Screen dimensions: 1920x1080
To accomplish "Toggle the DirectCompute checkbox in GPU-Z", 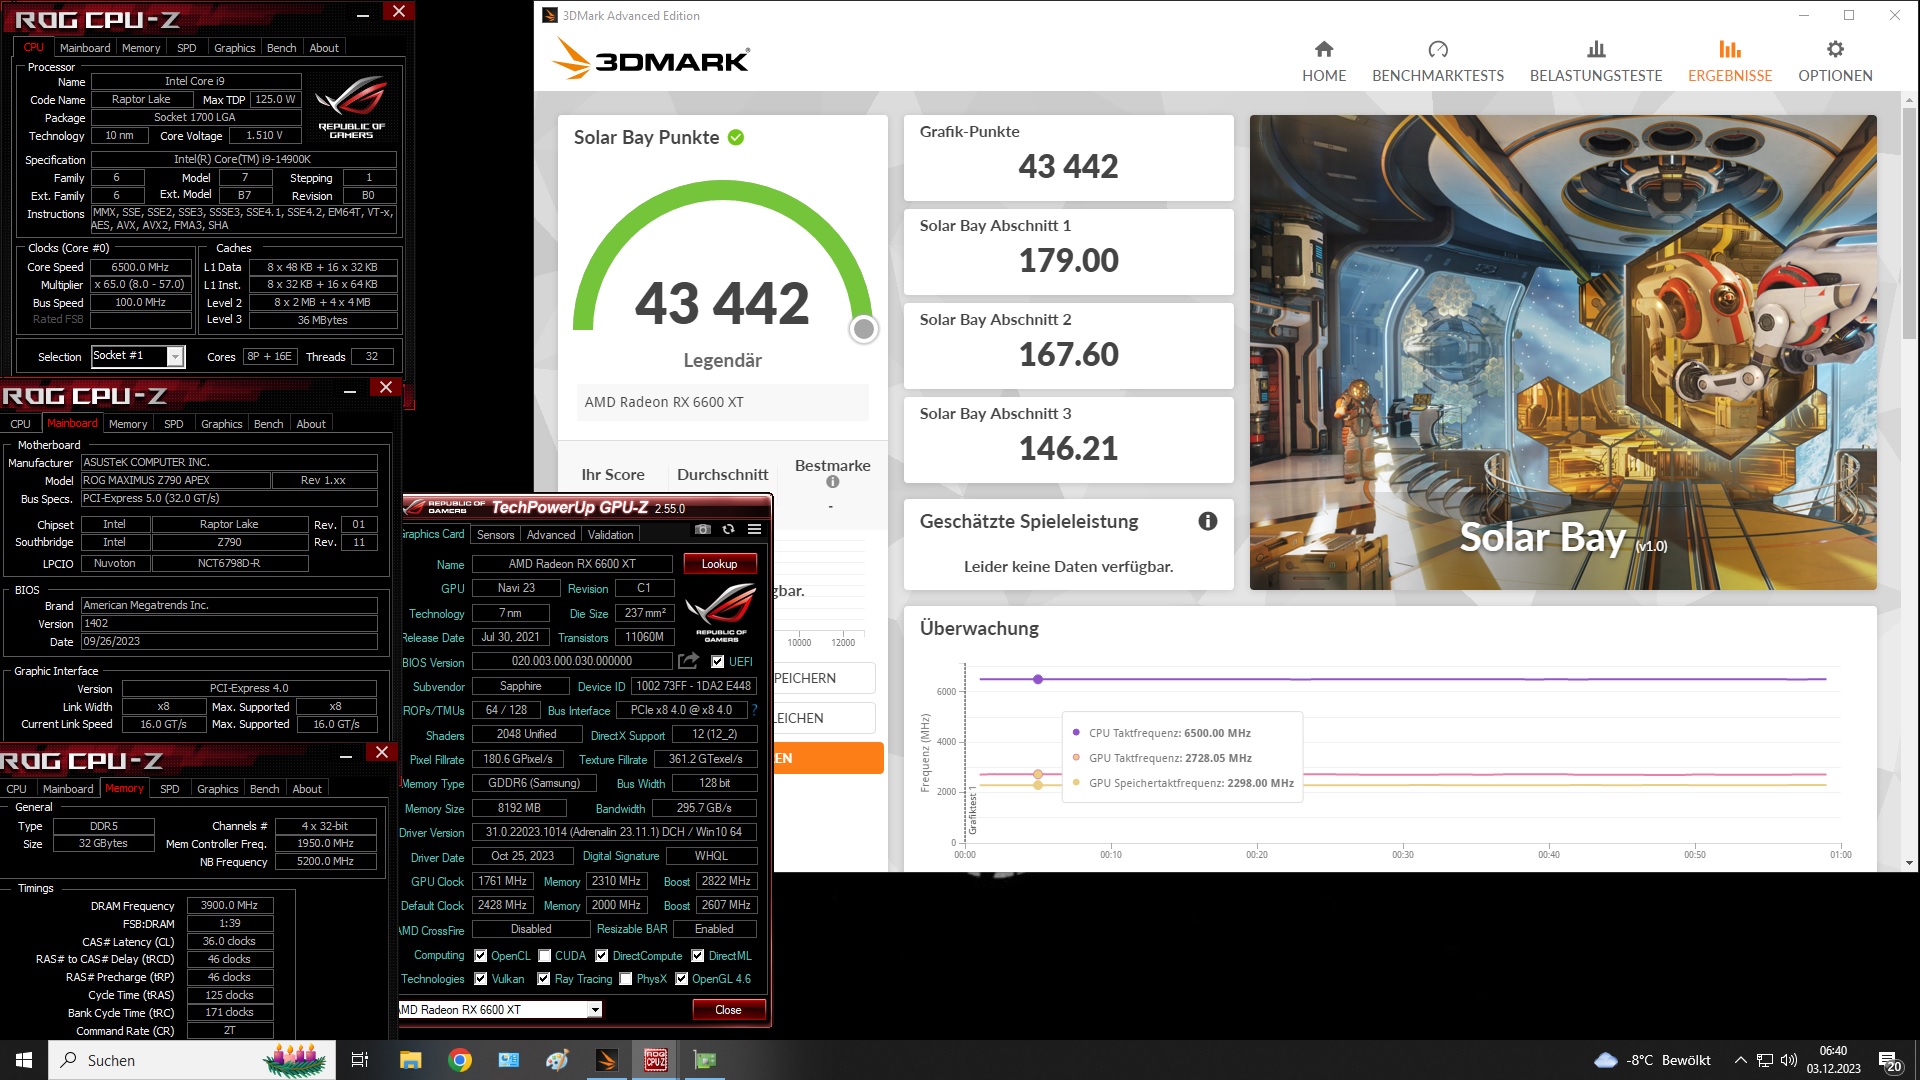I will tap(602, 956).
